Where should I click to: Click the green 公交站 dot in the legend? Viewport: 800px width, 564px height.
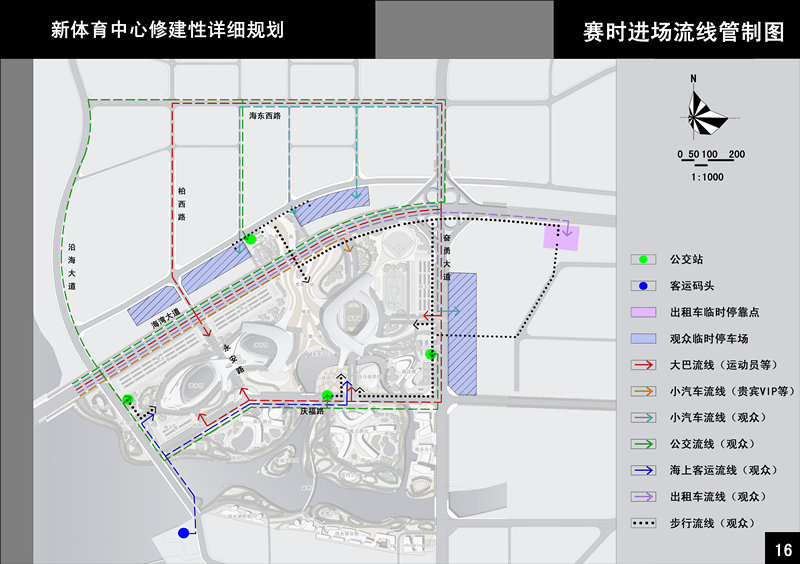click(x=645, y=259)
